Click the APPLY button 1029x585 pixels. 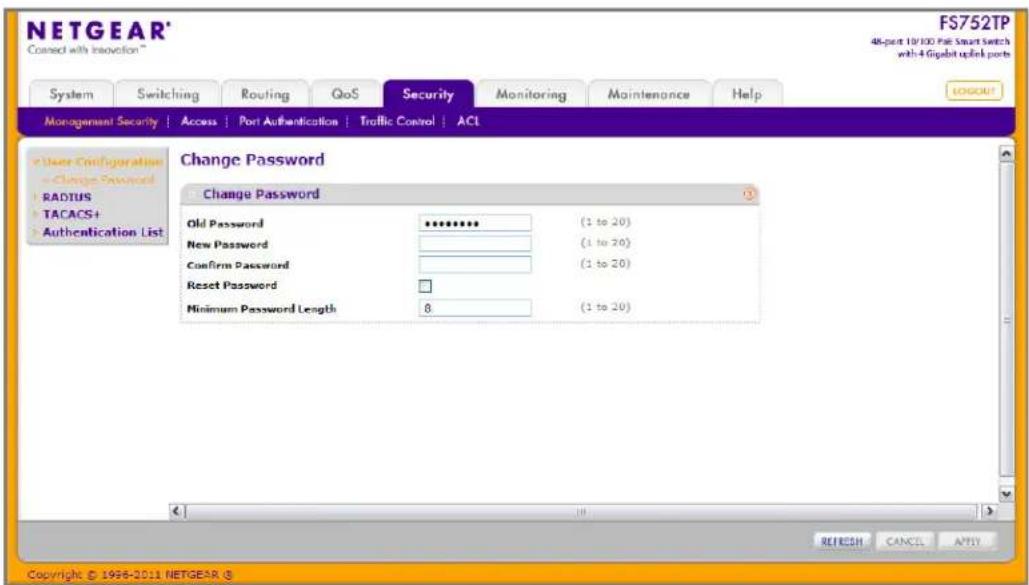(x=967, y=542)
